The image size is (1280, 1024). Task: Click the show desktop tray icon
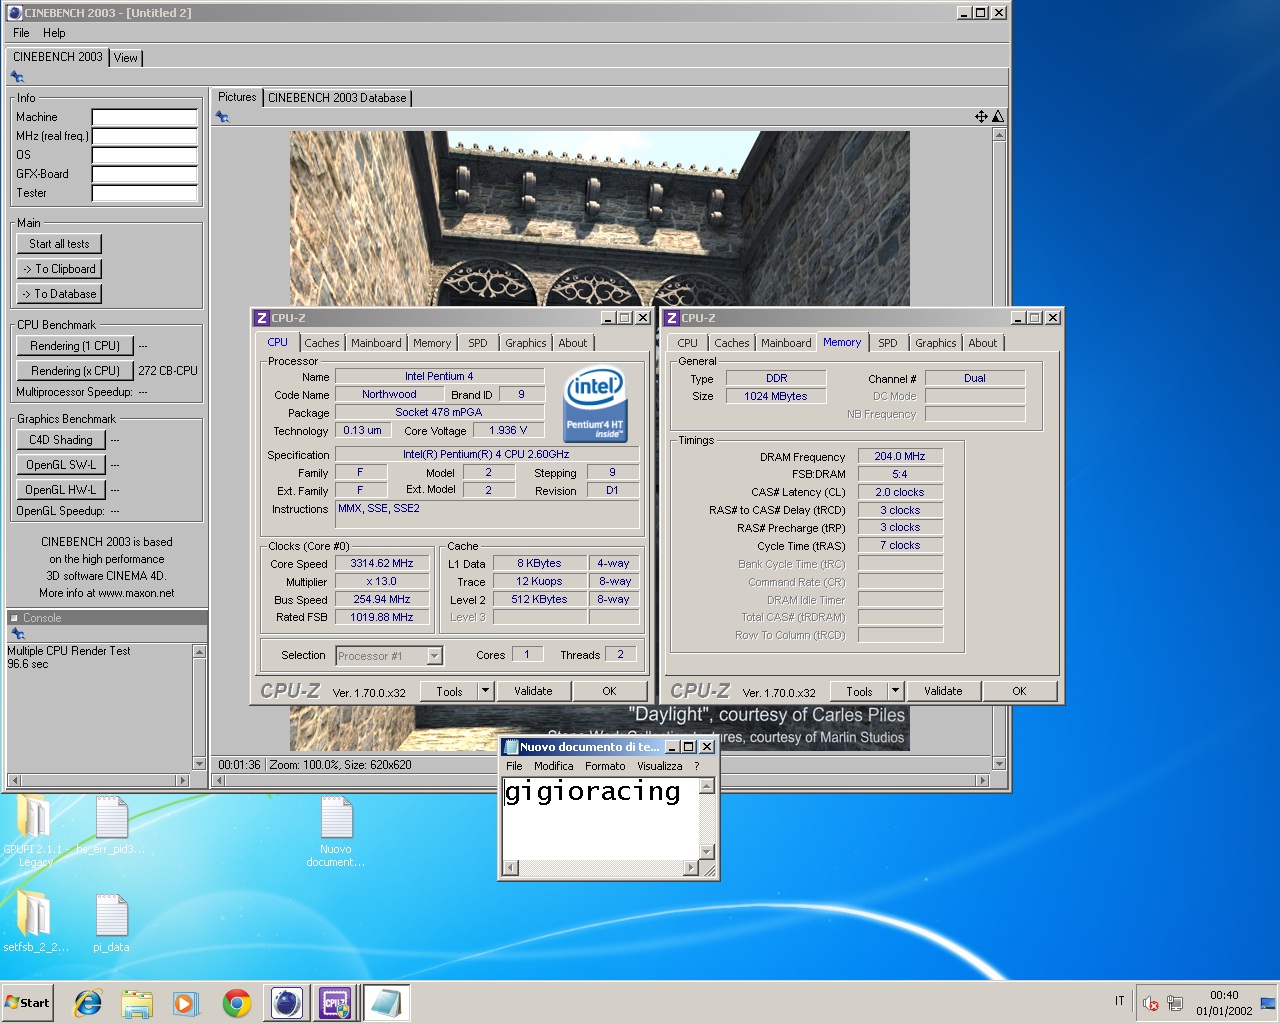click(x=1268, y=1003)
